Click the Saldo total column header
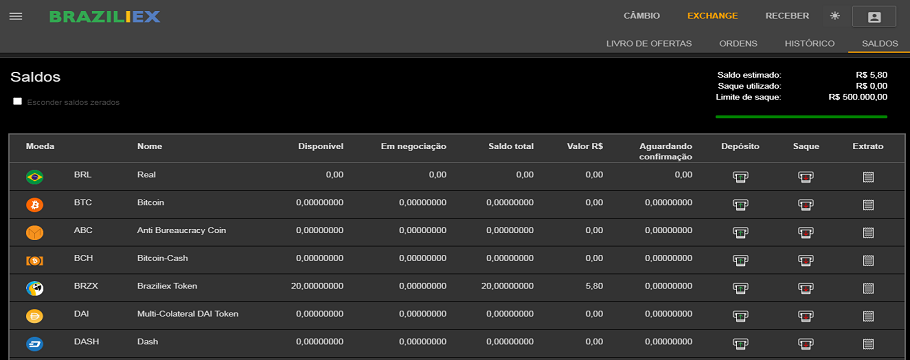Viewport: 910px width, 360px height. point(511,146)
